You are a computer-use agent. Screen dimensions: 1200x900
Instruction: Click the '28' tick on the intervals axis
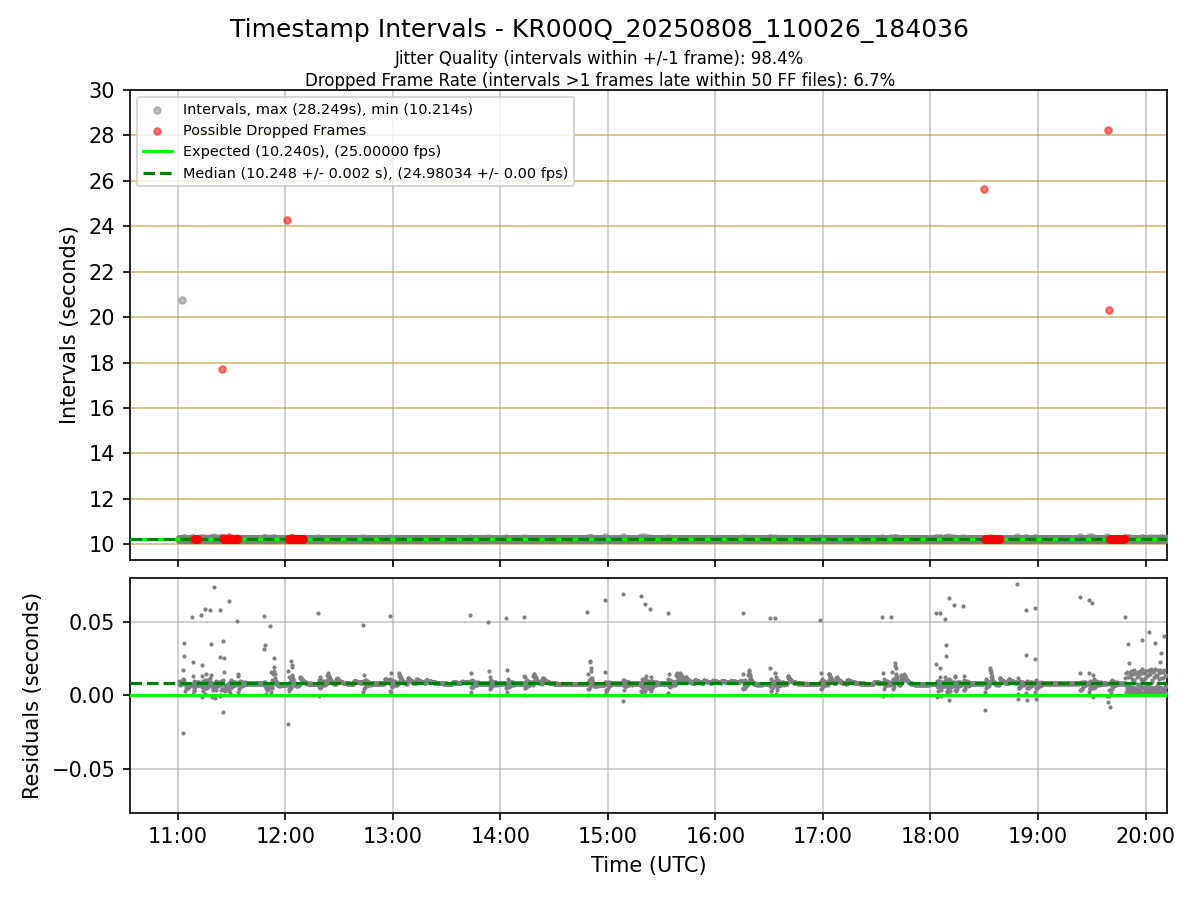point(103,136)
